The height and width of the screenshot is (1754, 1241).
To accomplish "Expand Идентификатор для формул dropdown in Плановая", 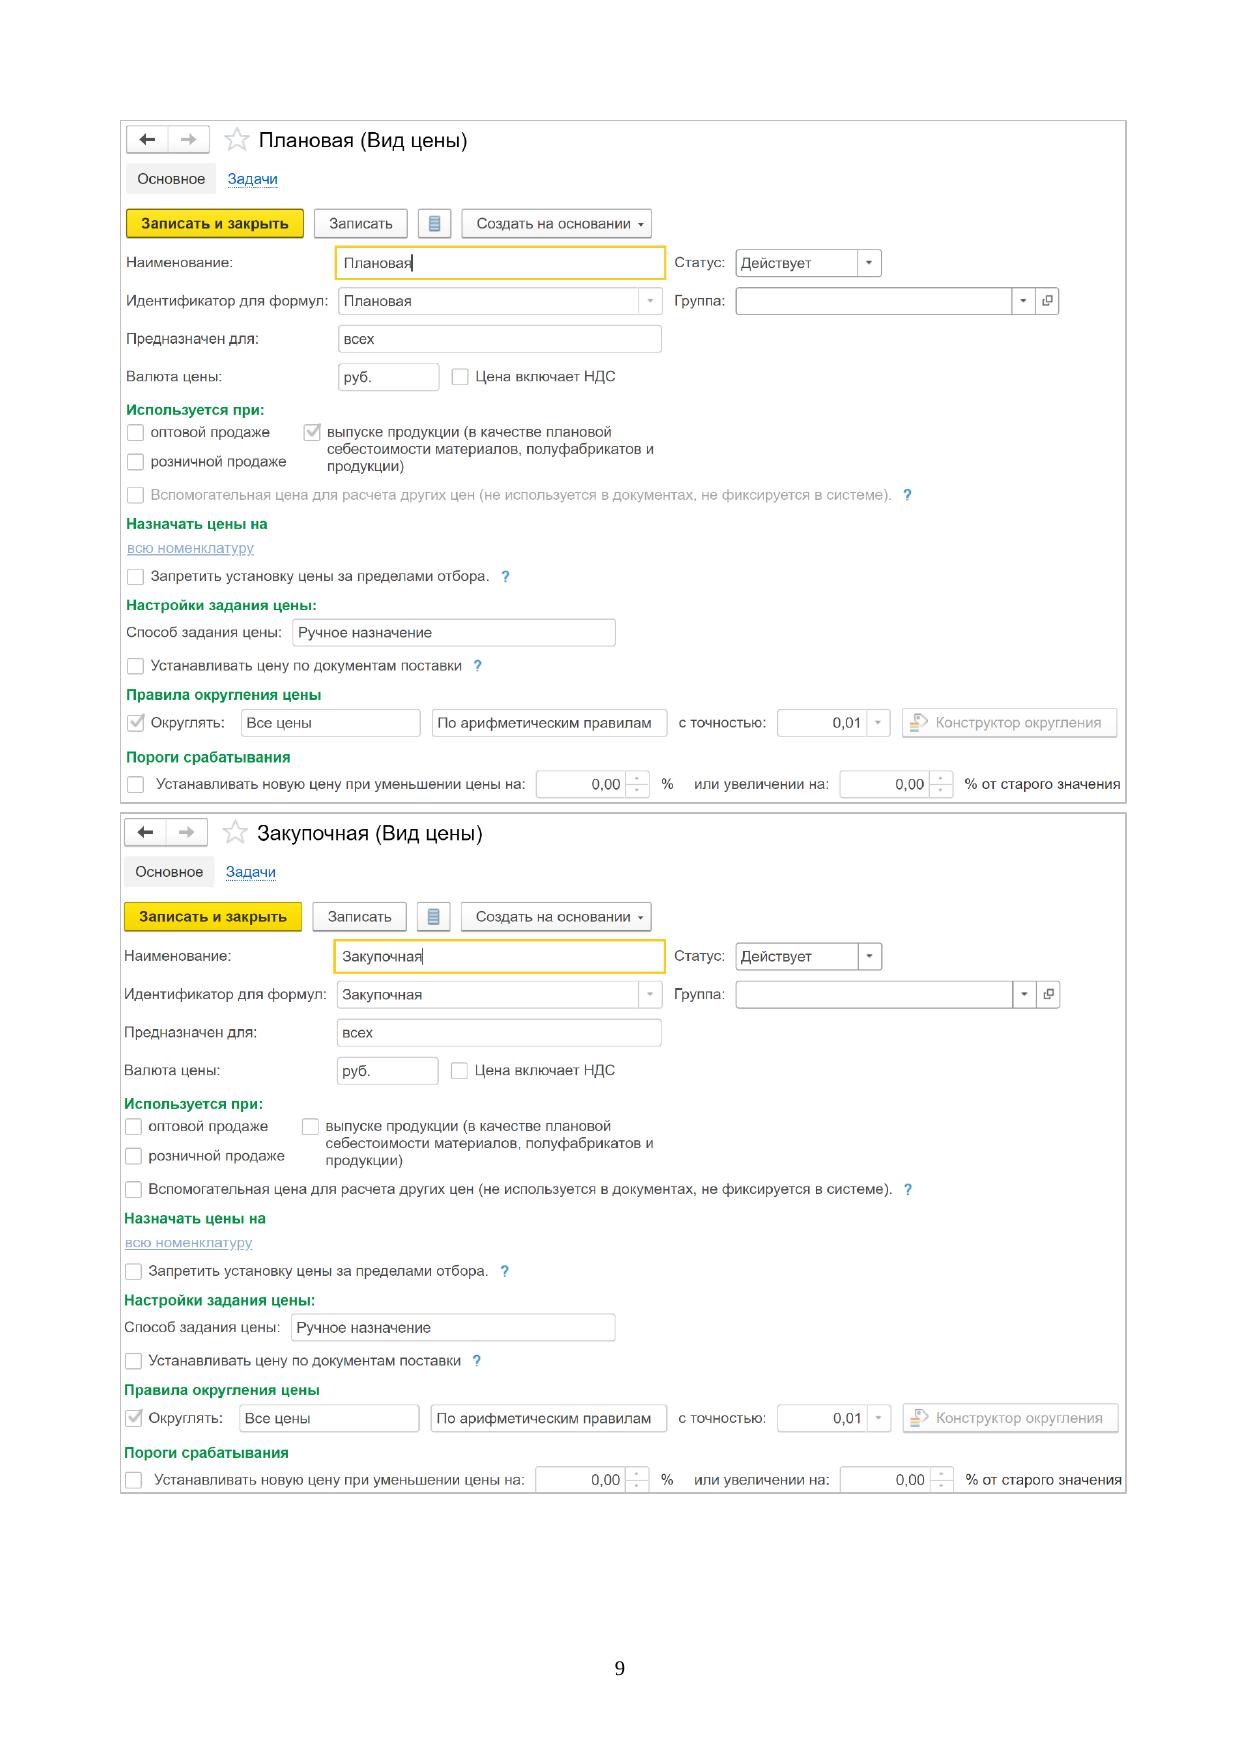I will coord(650,301).
